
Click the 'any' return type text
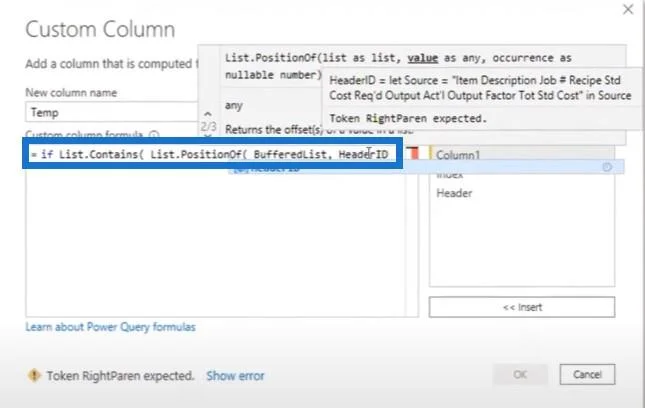click(x=234, y=106)
